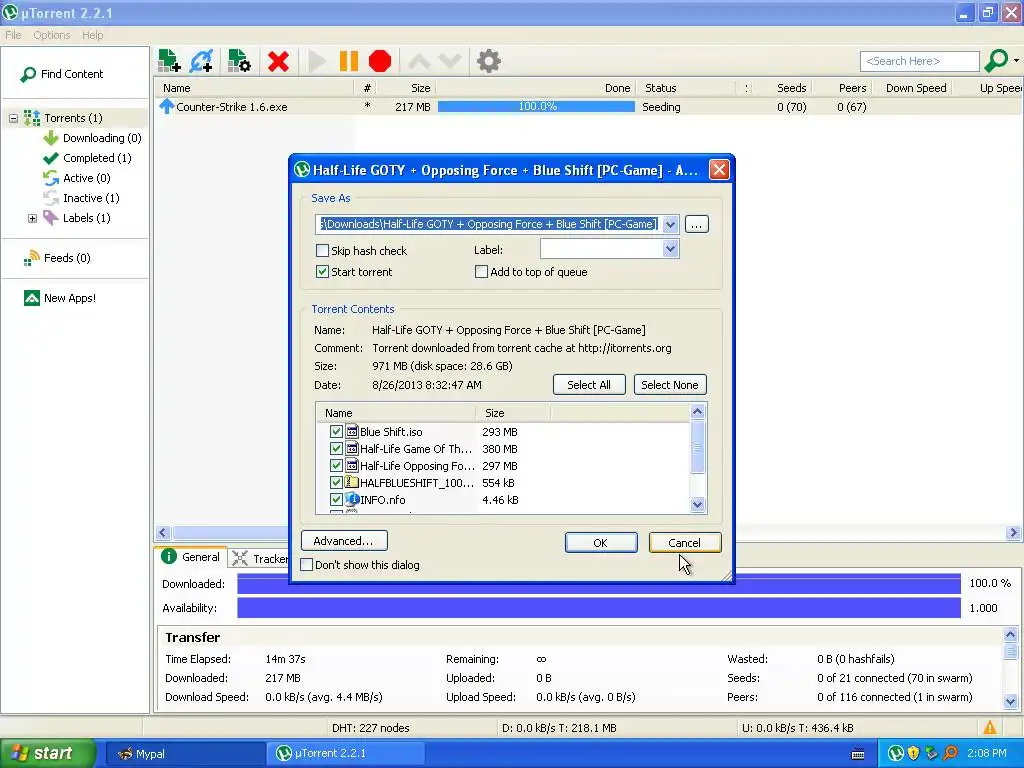
Task: Click the Completed green checkmark icon
Action: coord(51,158)
